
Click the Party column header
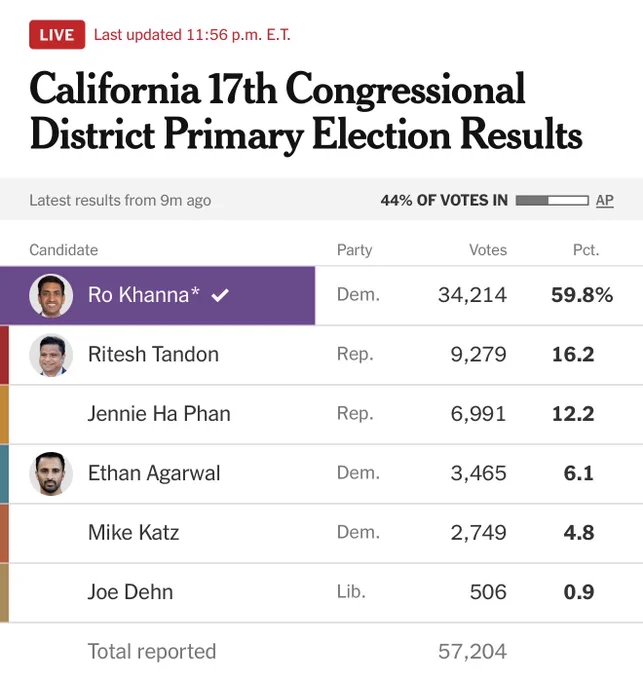pos(354,250)
